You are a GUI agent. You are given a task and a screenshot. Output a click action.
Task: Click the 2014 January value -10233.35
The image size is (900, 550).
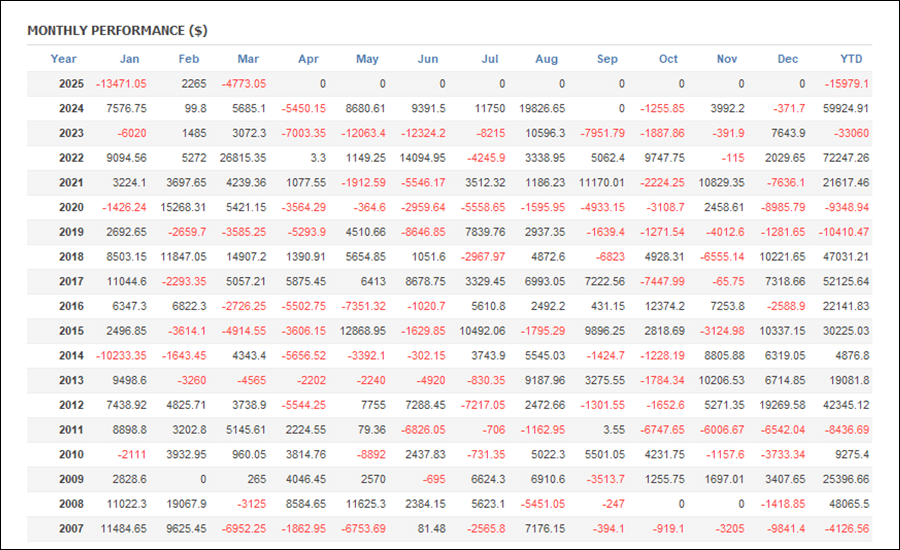[121, 355]
